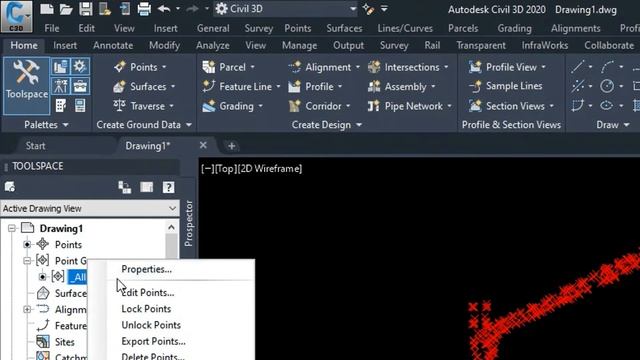
Task: Open the Pipe Network dropdown arrow
Action: pos(449,106)
